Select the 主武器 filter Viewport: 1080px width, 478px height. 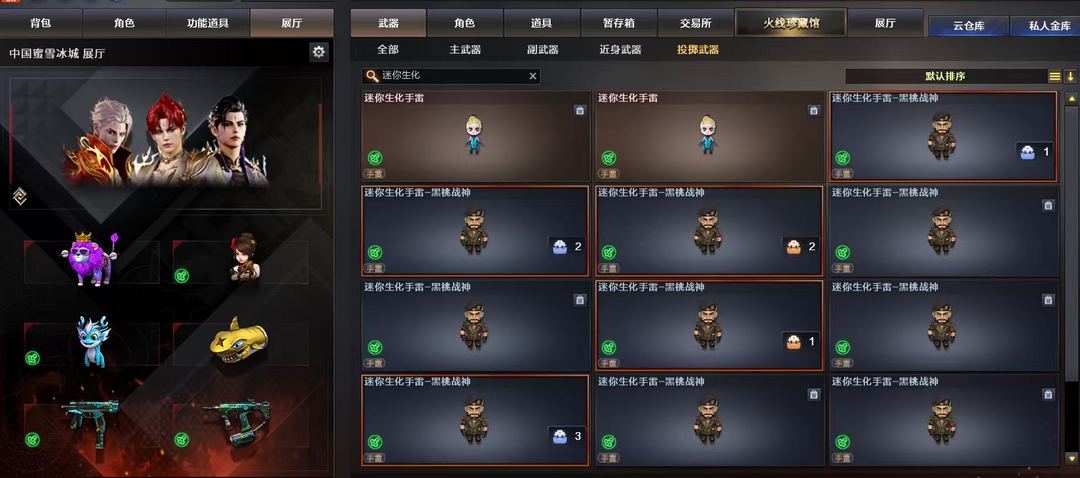point(465,50)
